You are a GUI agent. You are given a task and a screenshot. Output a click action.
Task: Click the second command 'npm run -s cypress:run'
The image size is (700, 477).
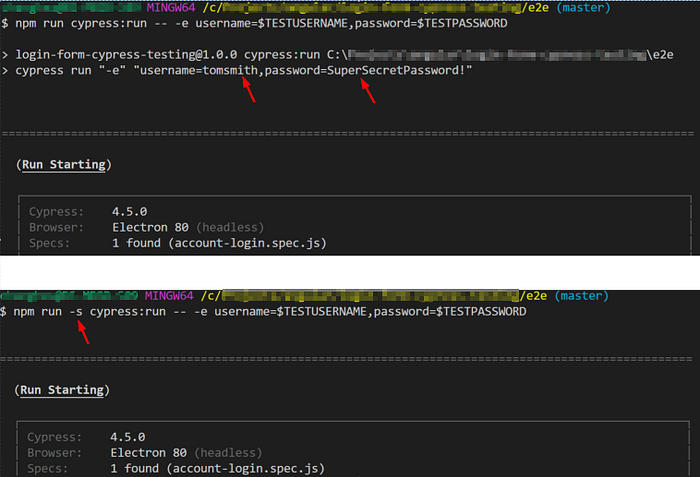pos(89,311)
